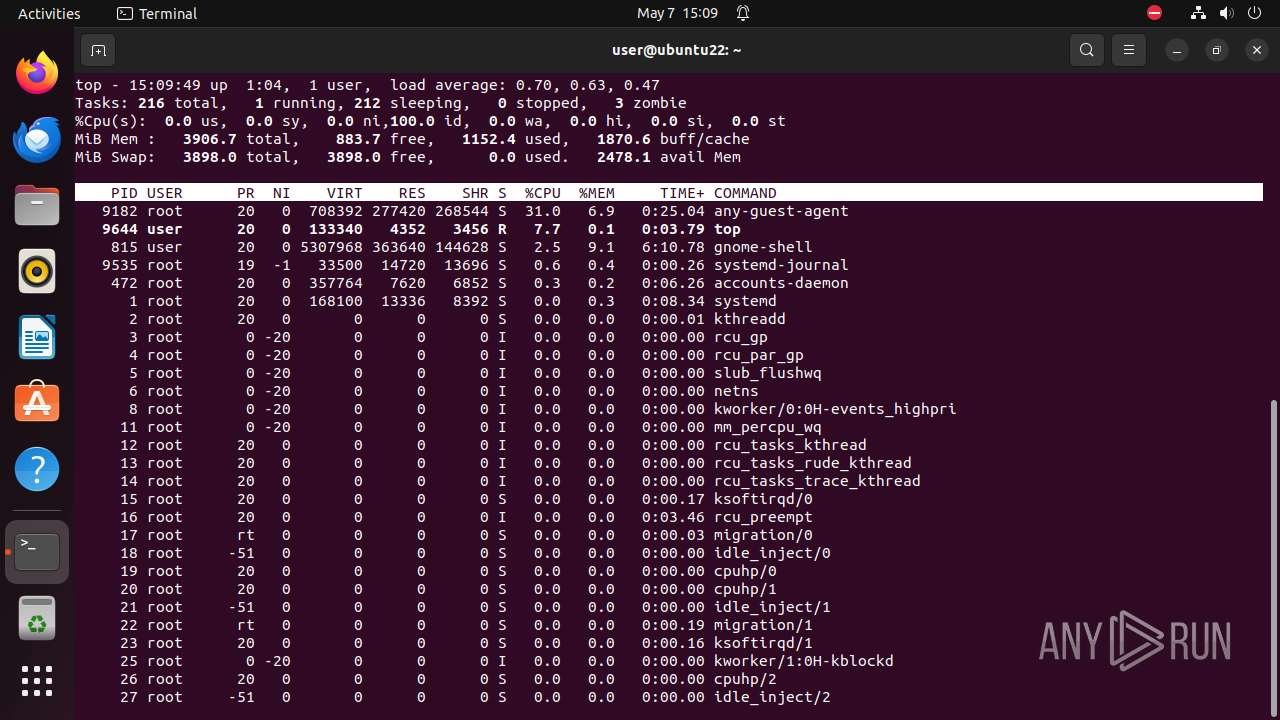Open Rhythmbox music player in dock
This screenshot has height=720, width=1280.
point(37,272)
